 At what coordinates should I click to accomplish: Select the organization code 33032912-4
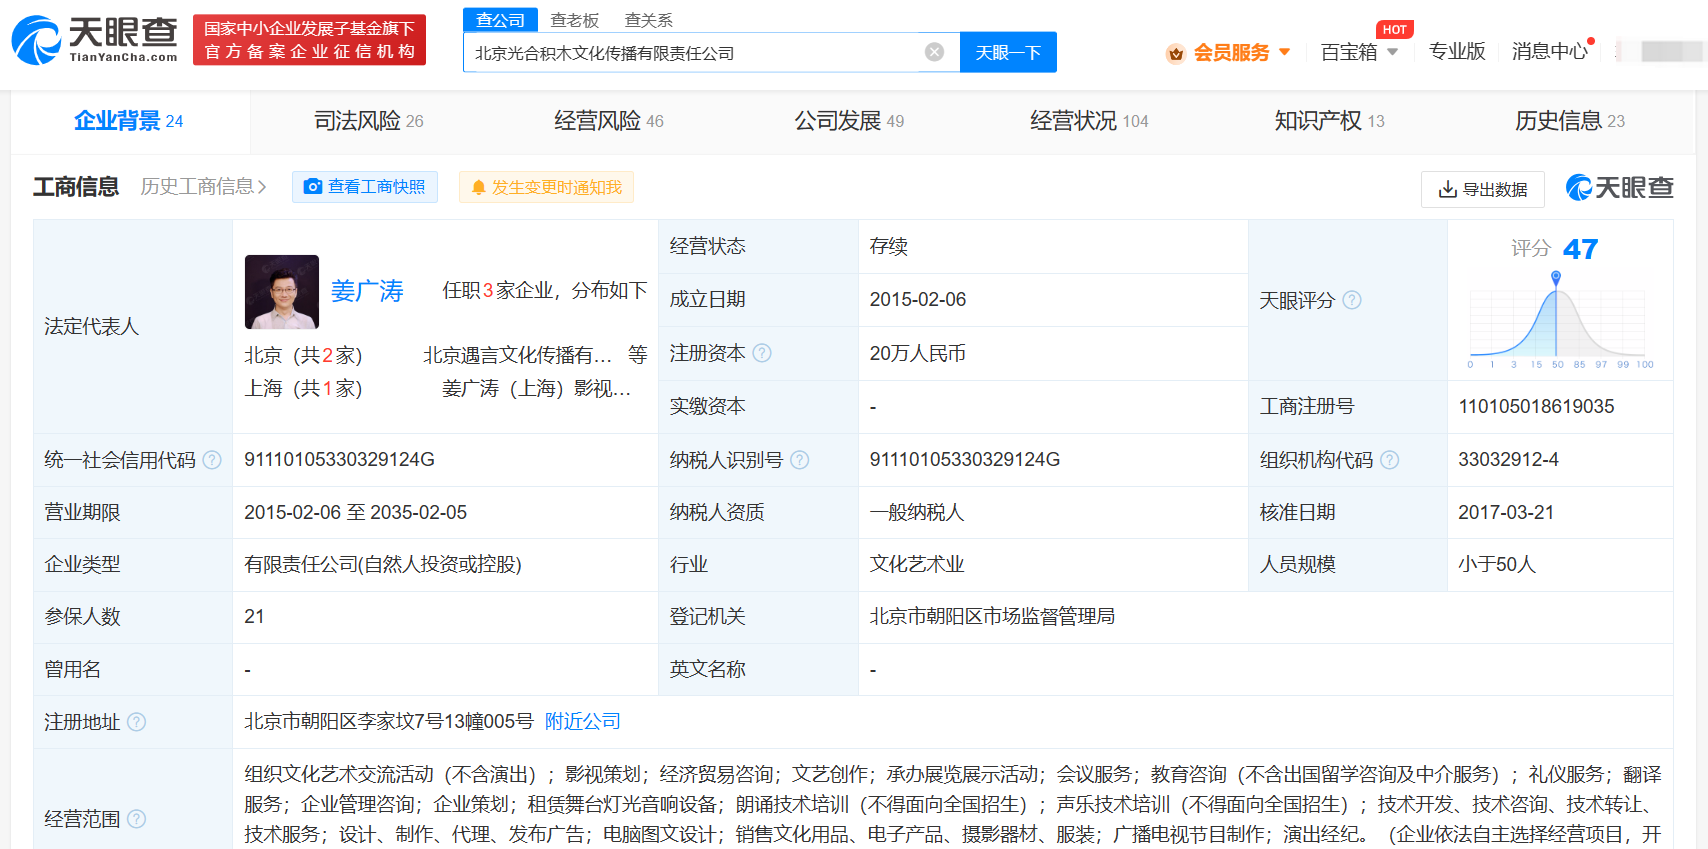(1508, 460)
